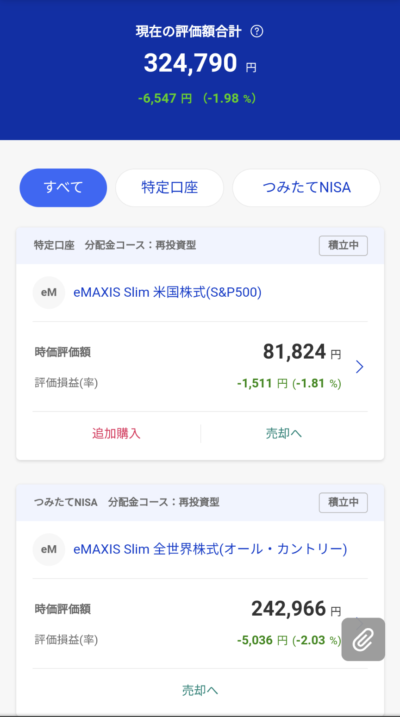This screenshot has width=400, height=717.
Task: Tap the -6,547 円 total loss figure
Action: 165,98
